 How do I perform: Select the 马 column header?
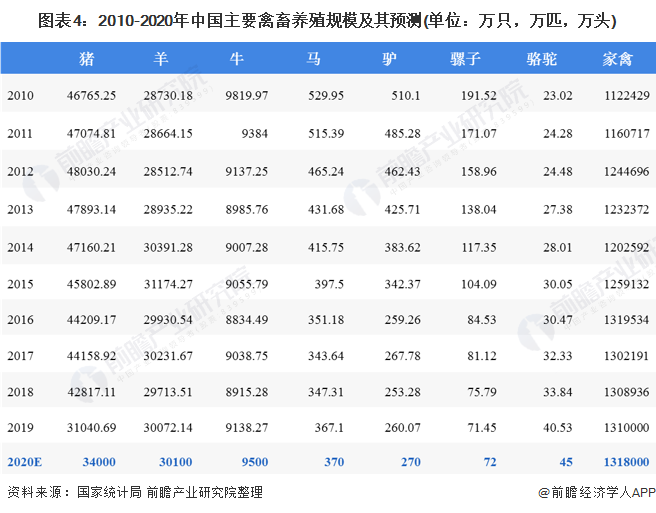314,59
